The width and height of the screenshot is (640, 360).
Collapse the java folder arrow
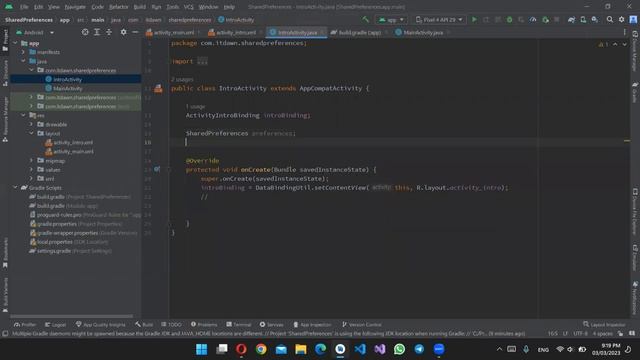click(x=23, y=61)
